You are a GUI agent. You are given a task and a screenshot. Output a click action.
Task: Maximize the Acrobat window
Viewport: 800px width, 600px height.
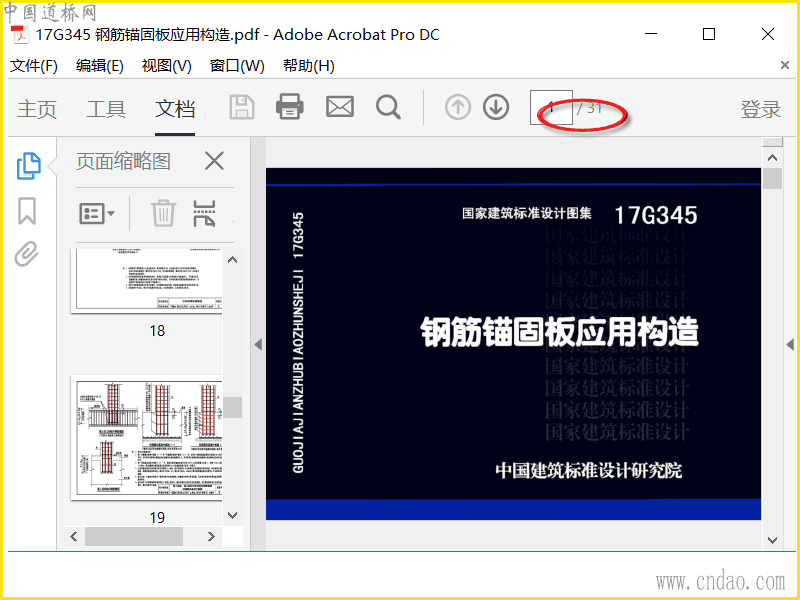709,34
